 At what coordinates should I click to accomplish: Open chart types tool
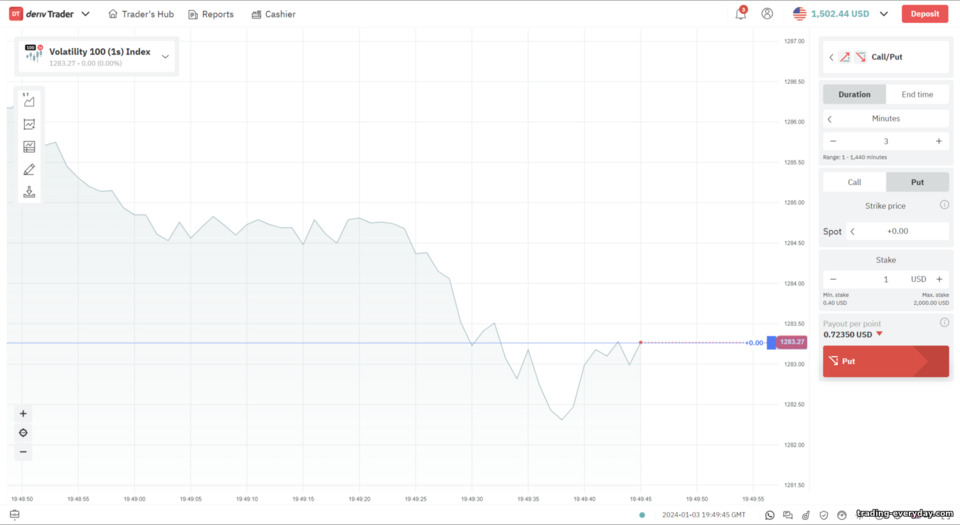point(29,101)
